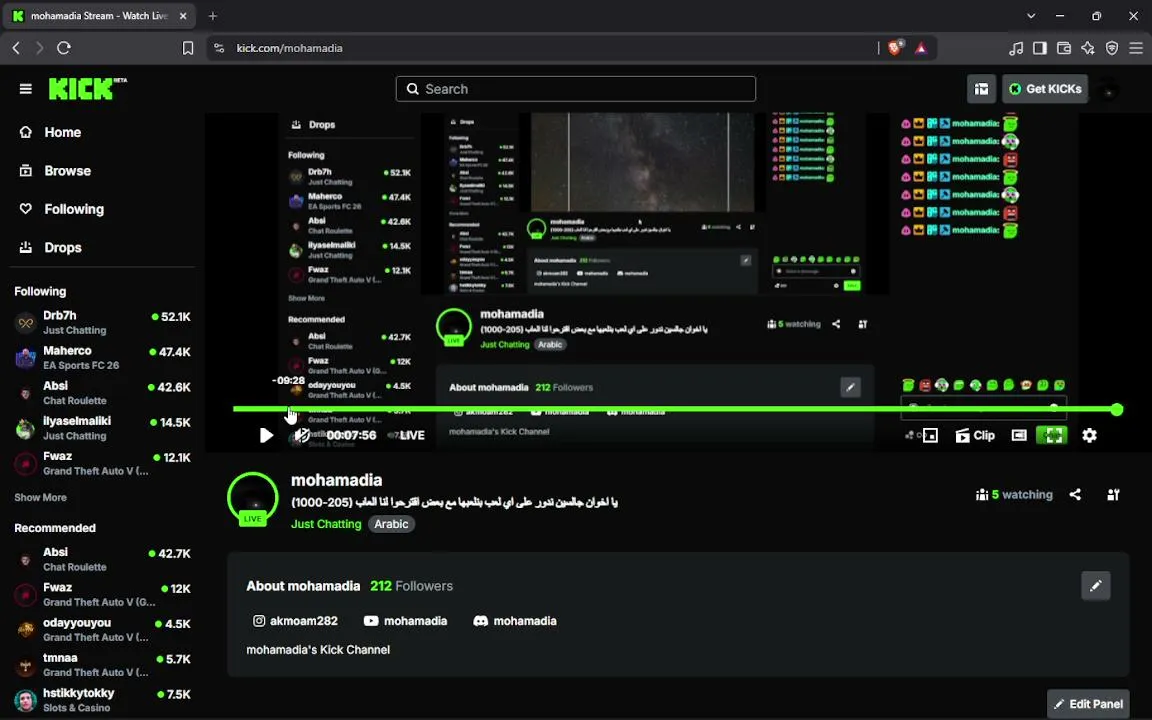
Task: Enable picture-in-picture mini player
Action: 930,436
